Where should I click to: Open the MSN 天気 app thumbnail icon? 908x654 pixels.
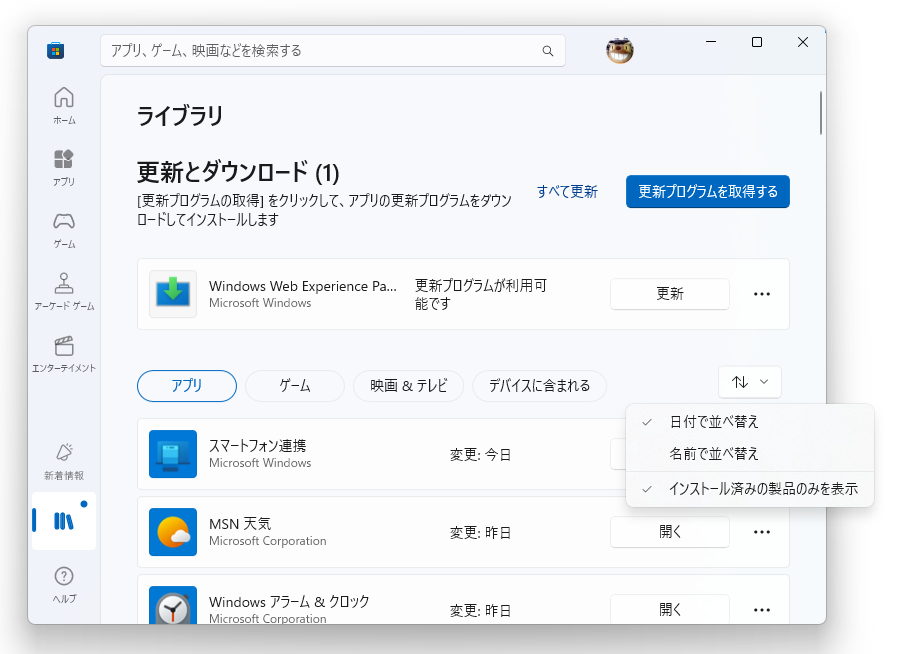pyautogui.click(x=173, y=531)
